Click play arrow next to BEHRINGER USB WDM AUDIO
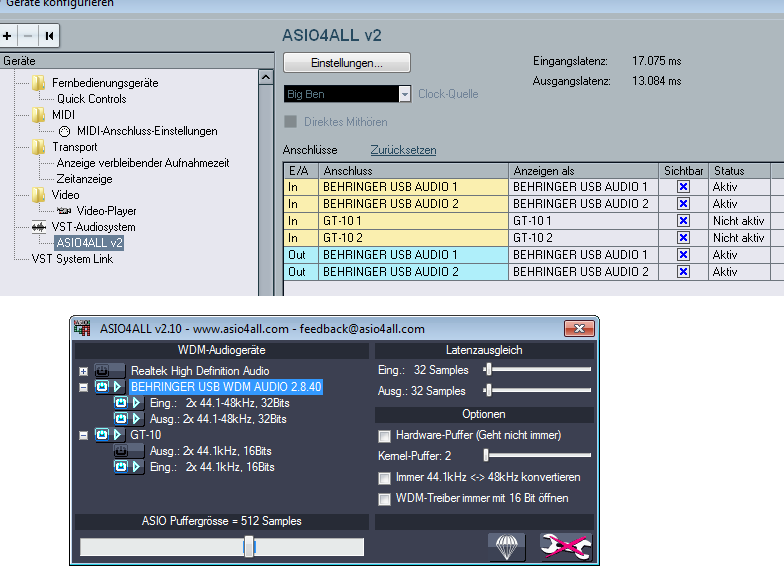 click(x=118, y=386)
